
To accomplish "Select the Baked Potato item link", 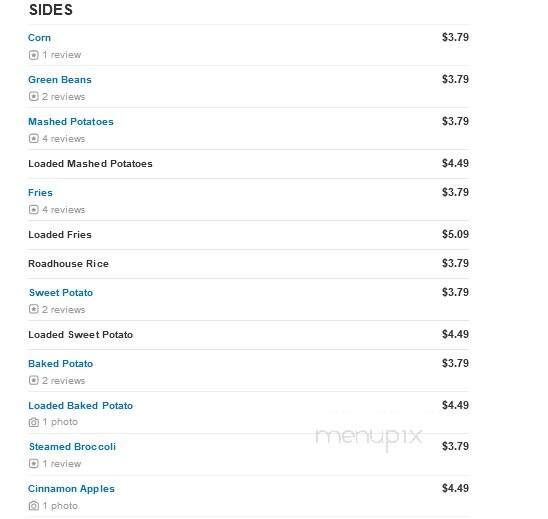I will point(60,364).
